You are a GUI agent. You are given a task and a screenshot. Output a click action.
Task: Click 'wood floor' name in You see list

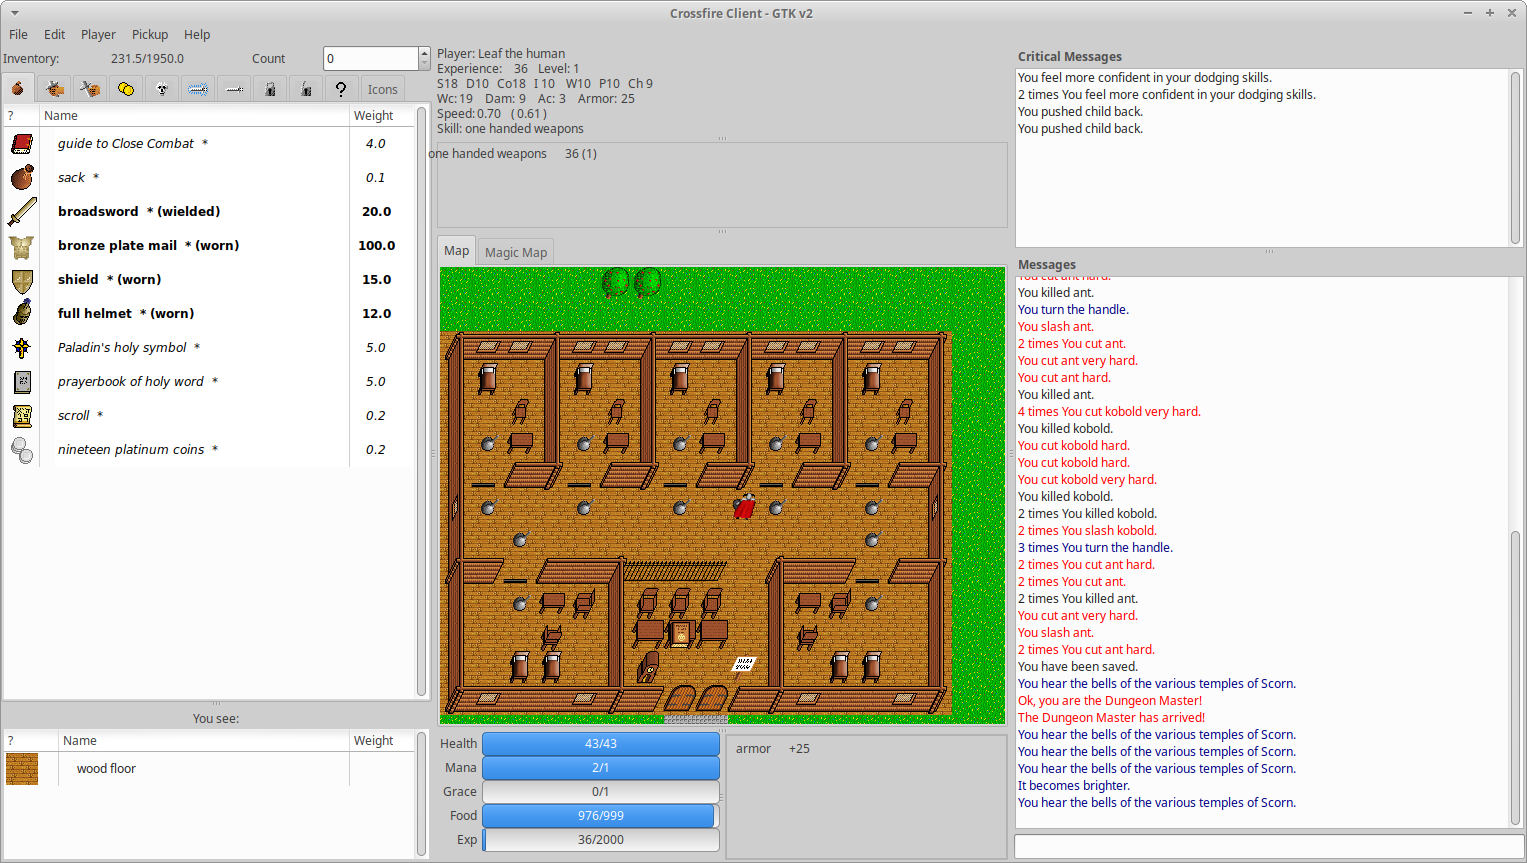[x=106, y=769]
